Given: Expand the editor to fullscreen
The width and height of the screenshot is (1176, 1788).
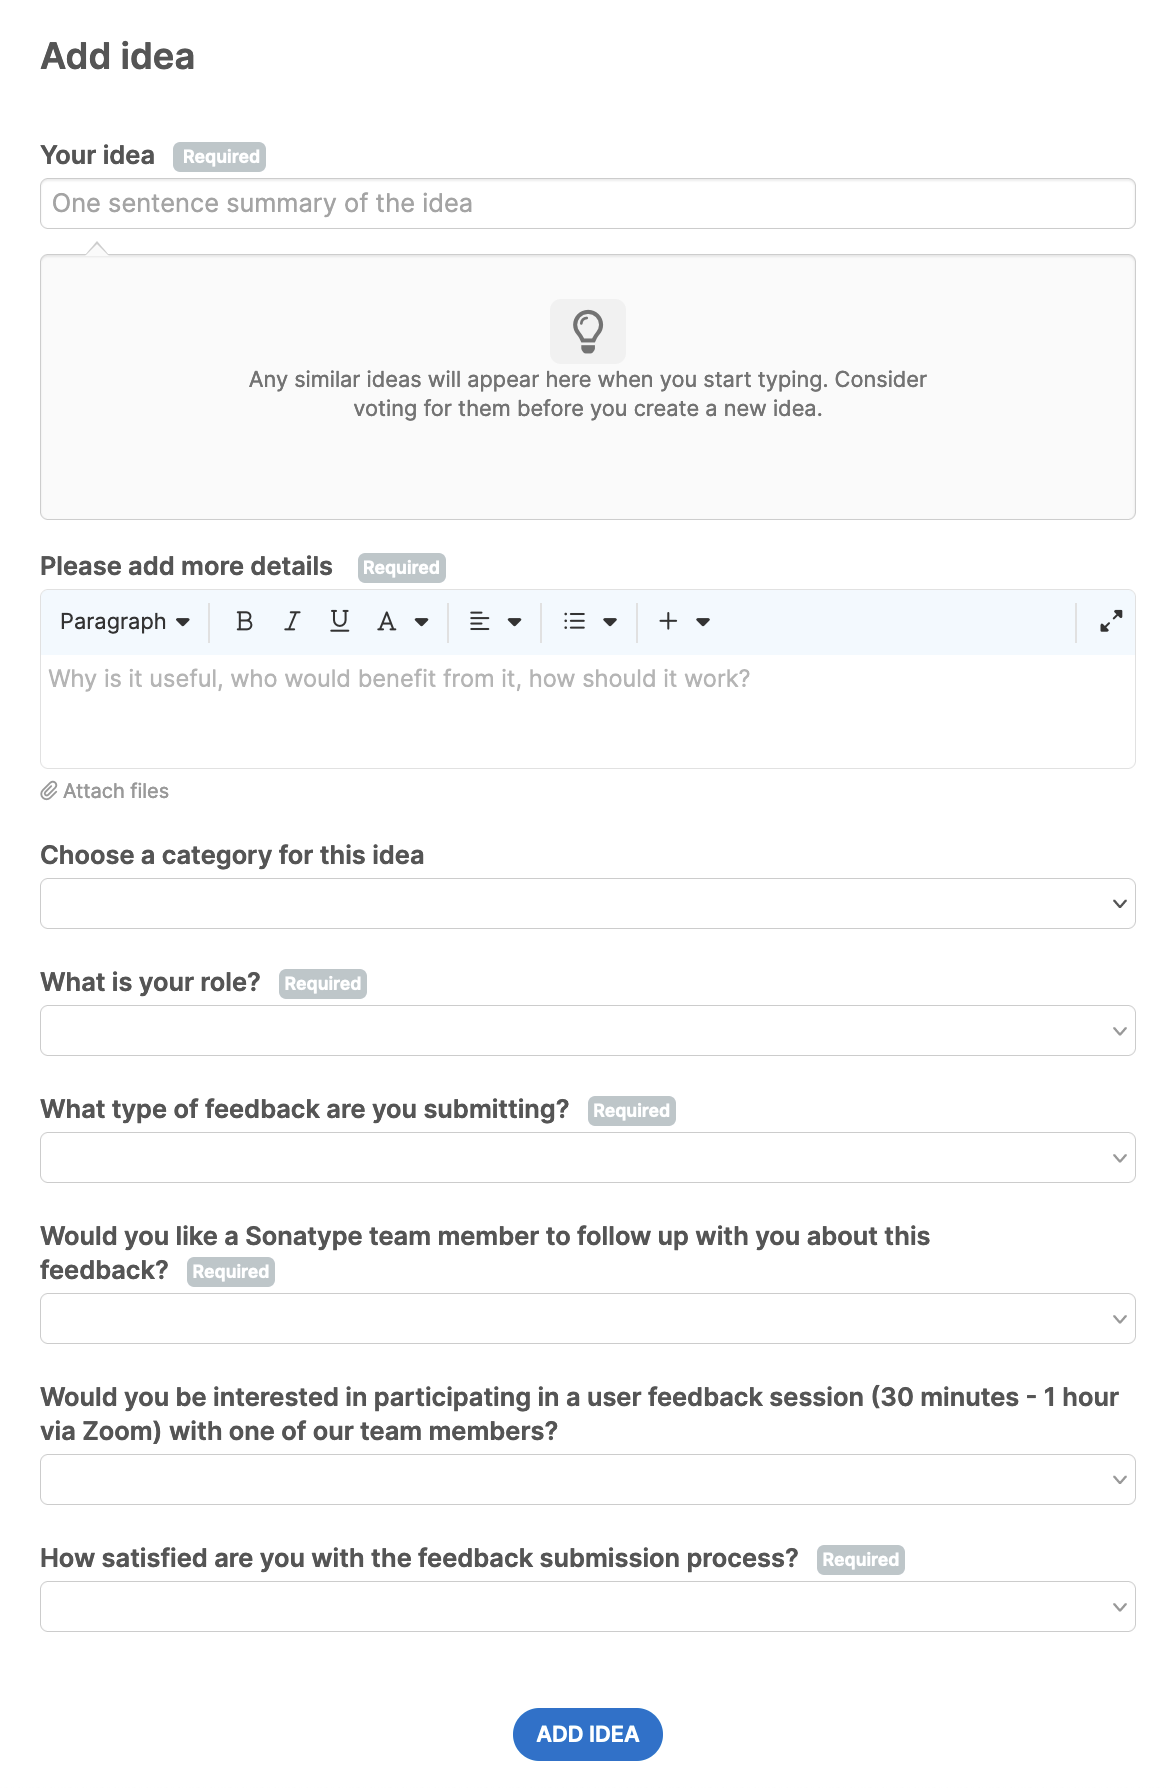Looking at the screenshot, I should (1110, 622).
